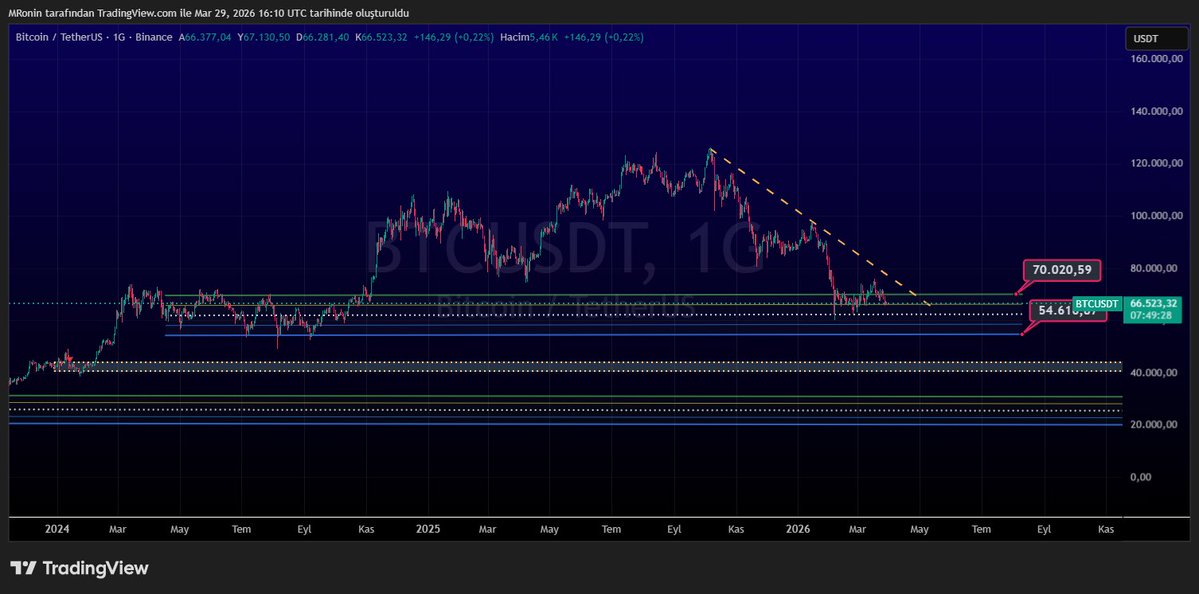1199x594 pixels.
Task: Click the bar countdown timer 07:49:28
Action: (1151, 315)
